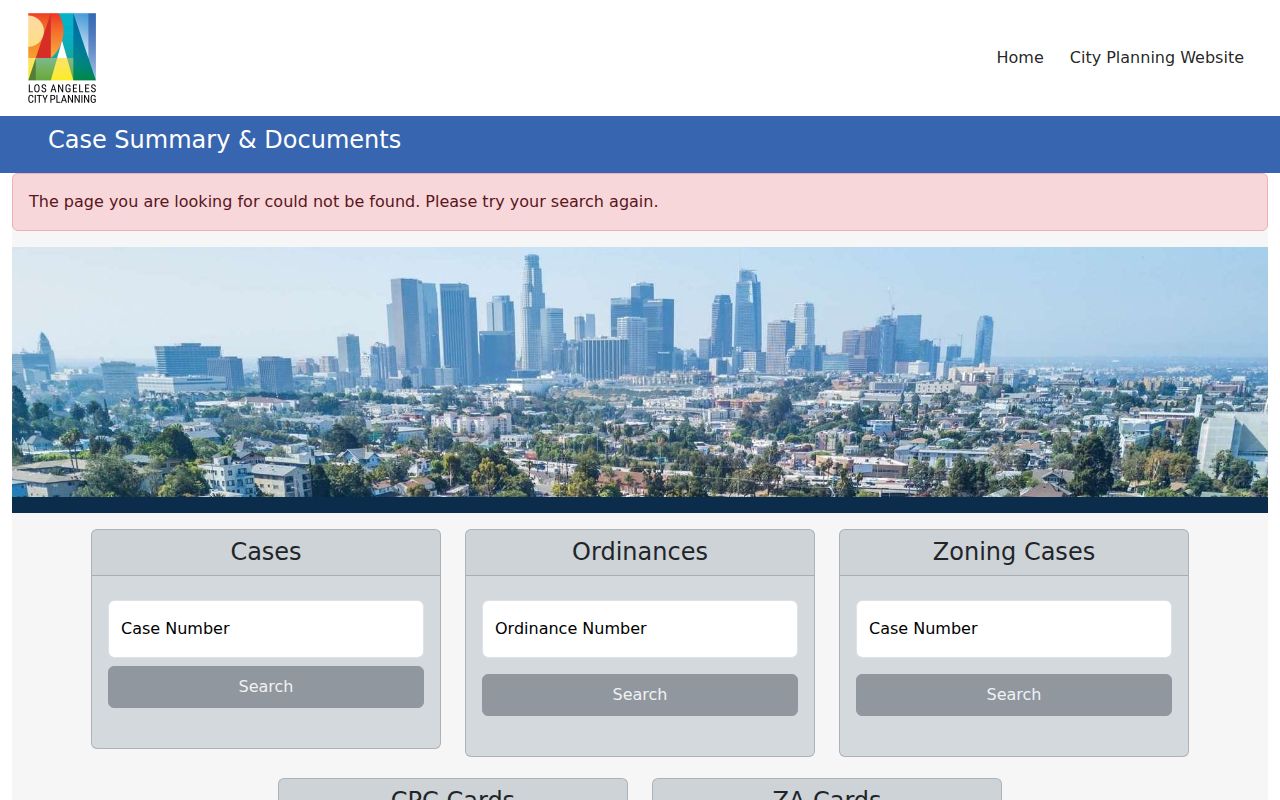Focus the Ordinance Number input field
The width and height of the screenshot is (1280, 800).
[x=640, y=629]
